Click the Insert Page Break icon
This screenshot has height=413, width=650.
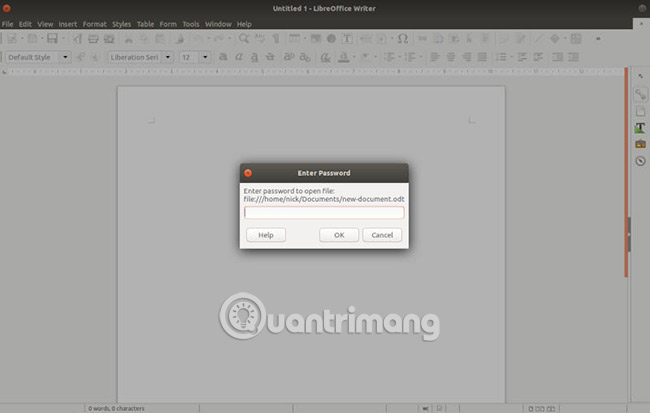[366, 39]
